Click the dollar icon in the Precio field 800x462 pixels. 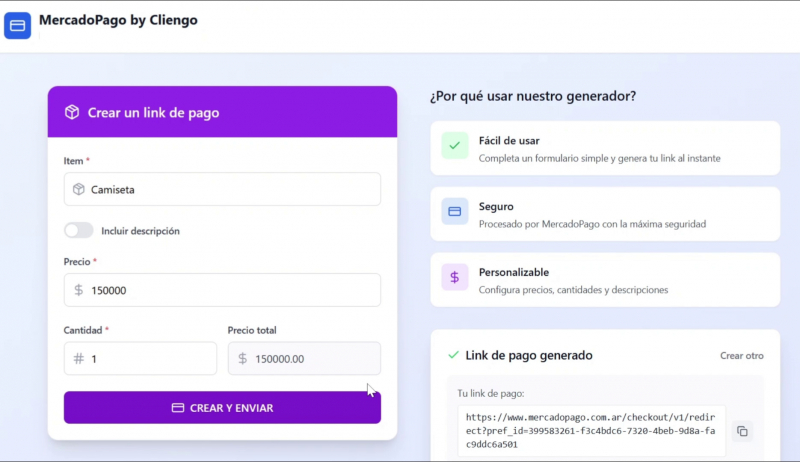pos(79,290)
